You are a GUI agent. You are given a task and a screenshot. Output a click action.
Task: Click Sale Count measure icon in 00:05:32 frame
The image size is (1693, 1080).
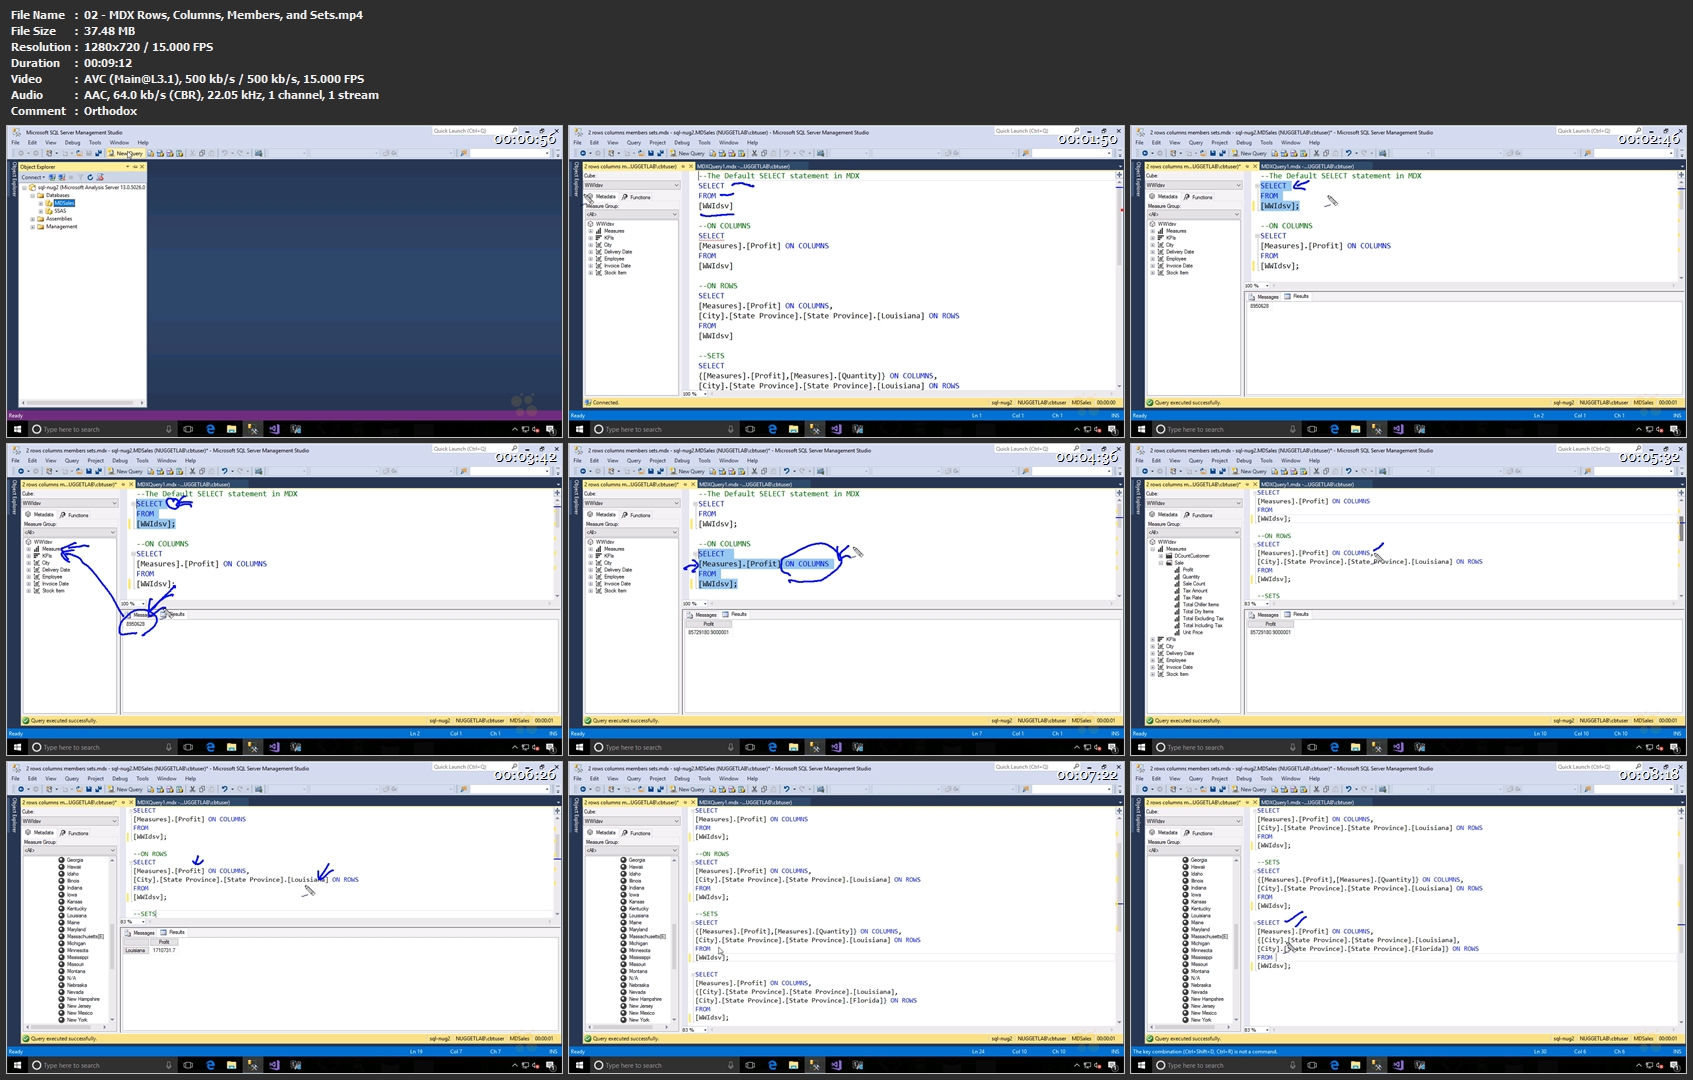pos(1177,584)
